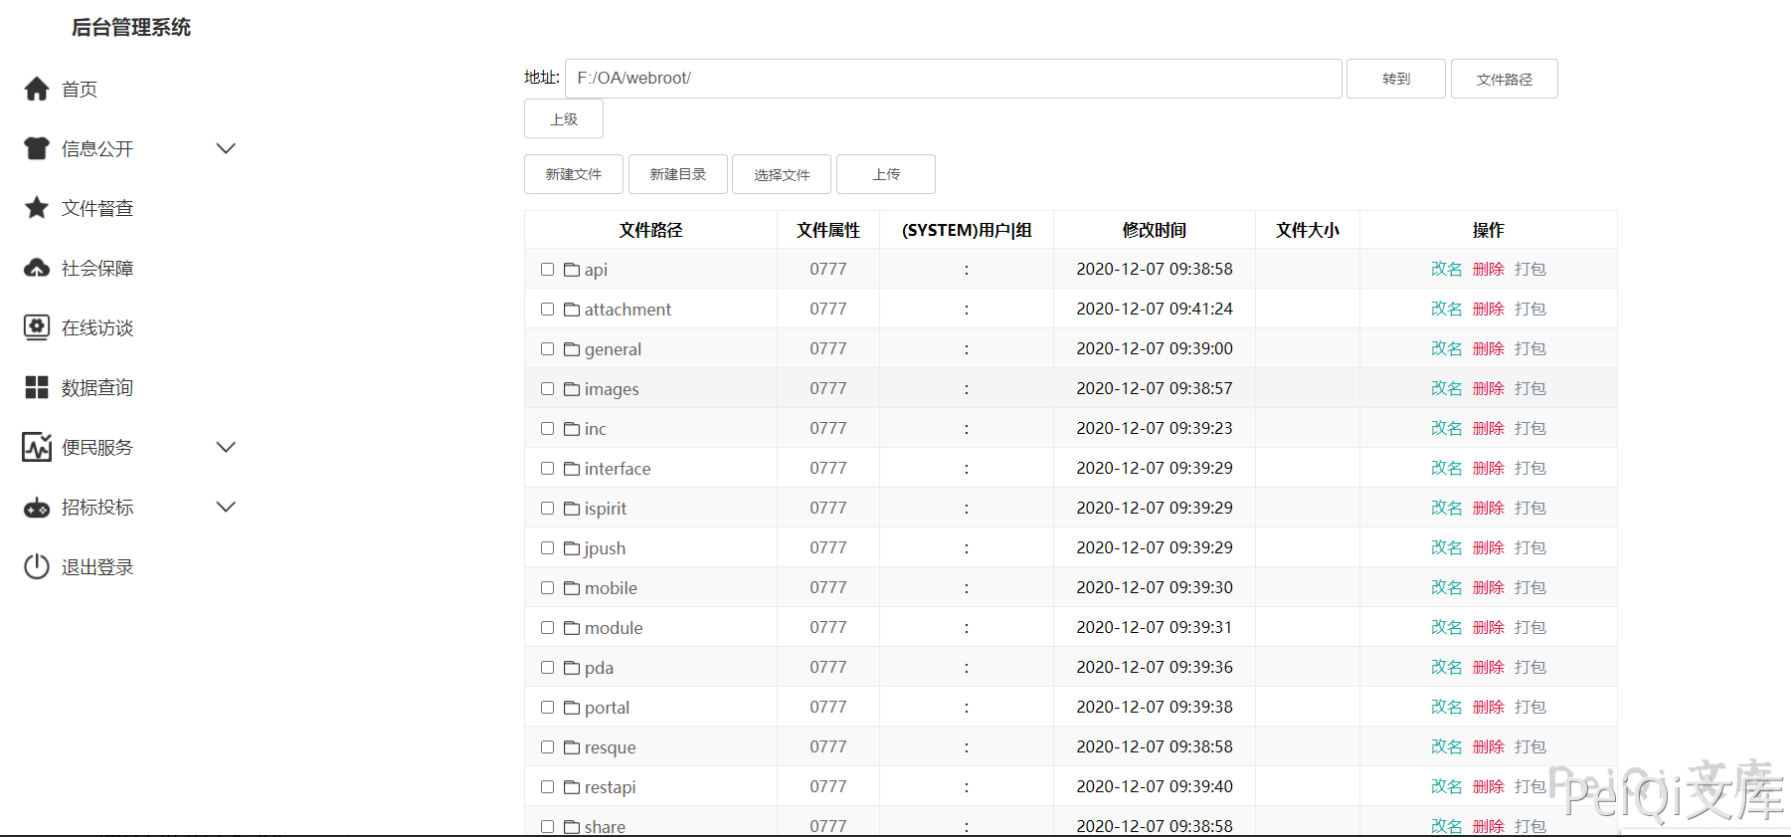
Task: Tick the checkbox next to mobile
Action: pos(547,588)
